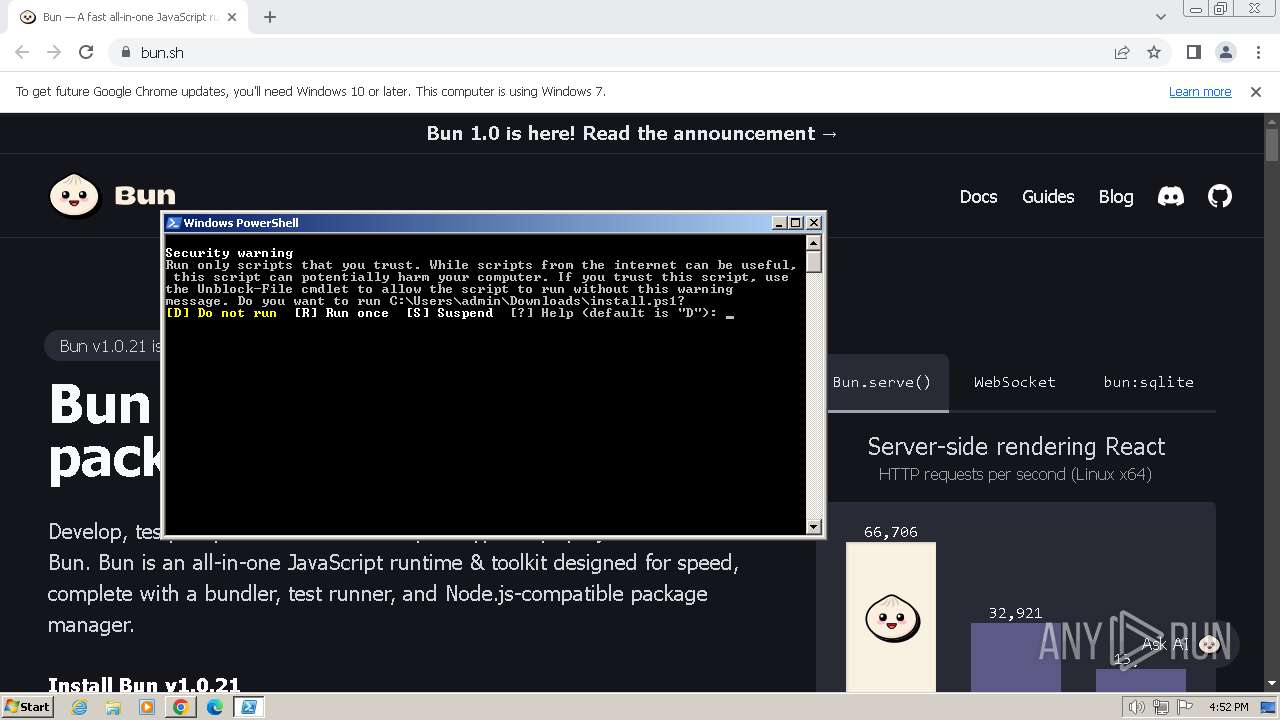Click the Server-side rendering React title

click(1016, 446)
